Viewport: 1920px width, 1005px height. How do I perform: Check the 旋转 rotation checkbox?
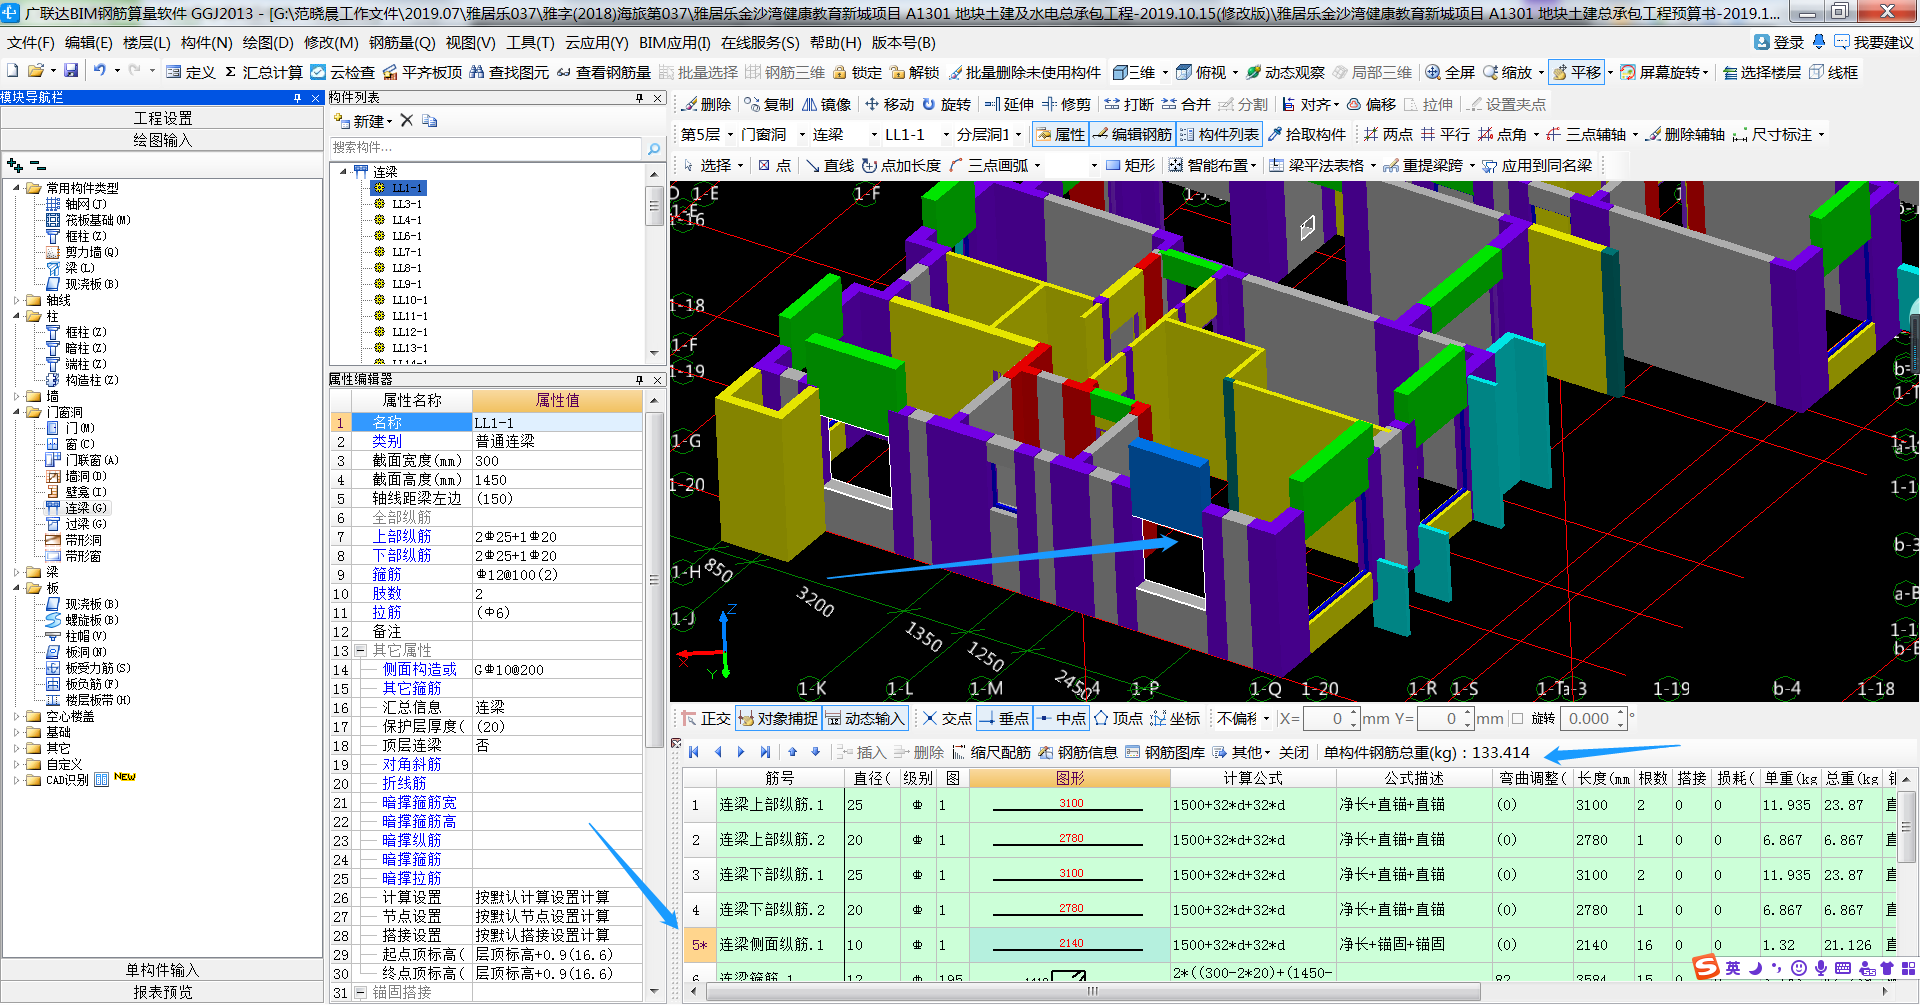pyautogui.click(x=1518, y=718)
